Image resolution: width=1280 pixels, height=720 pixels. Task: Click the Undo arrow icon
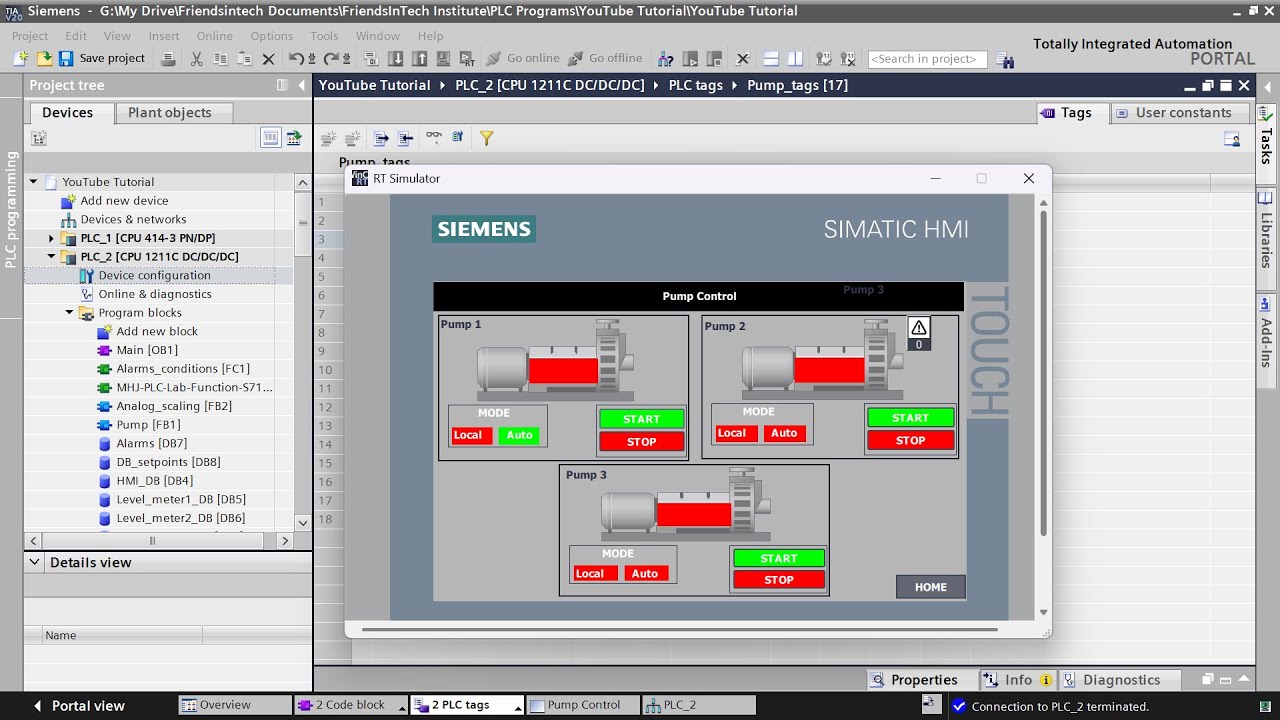[297, 59]
